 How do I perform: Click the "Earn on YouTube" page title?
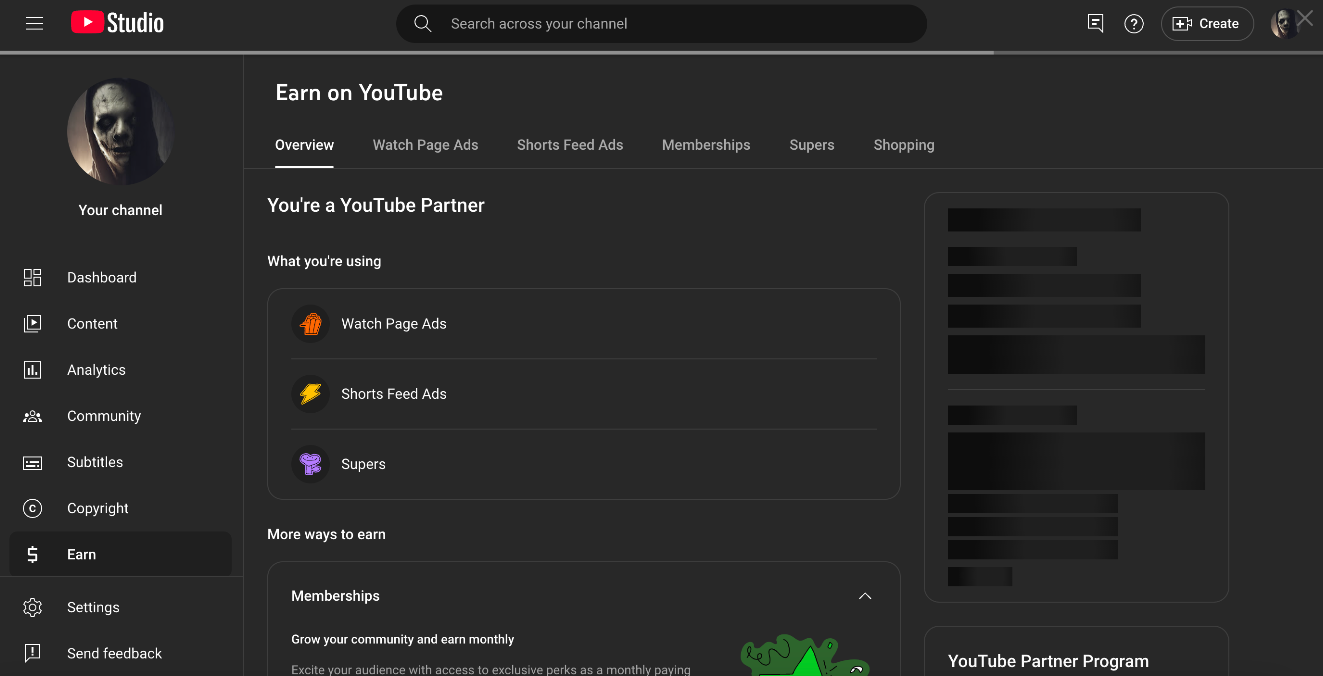pyautogui.click(x=359, y=93)
